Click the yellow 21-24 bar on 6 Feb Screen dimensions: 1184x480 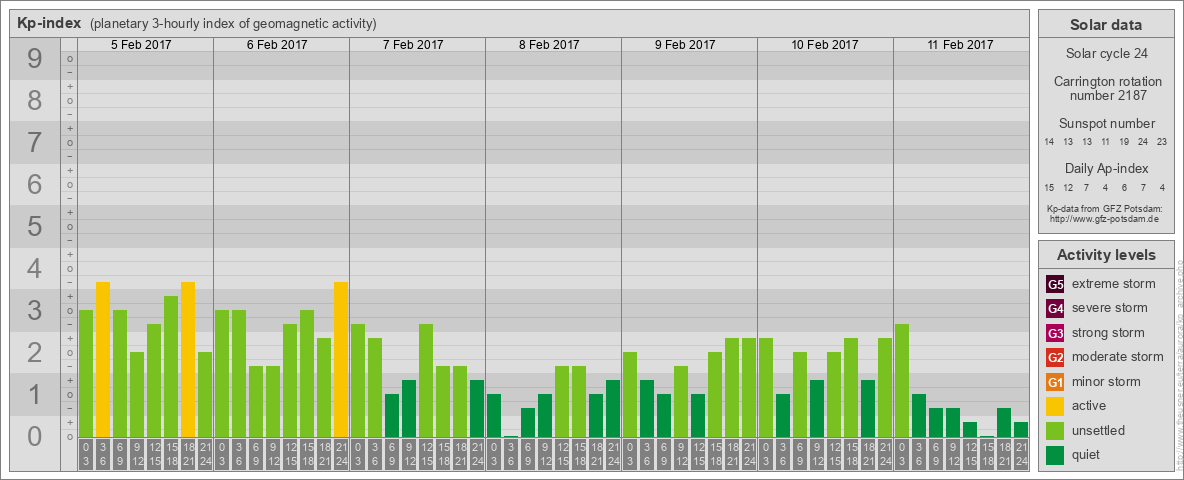341,359
